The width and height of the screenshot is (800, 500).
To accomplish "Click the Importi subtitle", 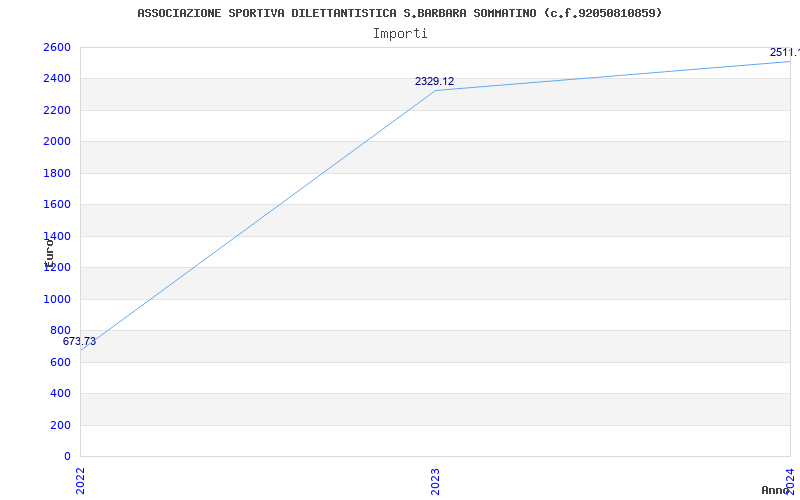I will (400, 34).
